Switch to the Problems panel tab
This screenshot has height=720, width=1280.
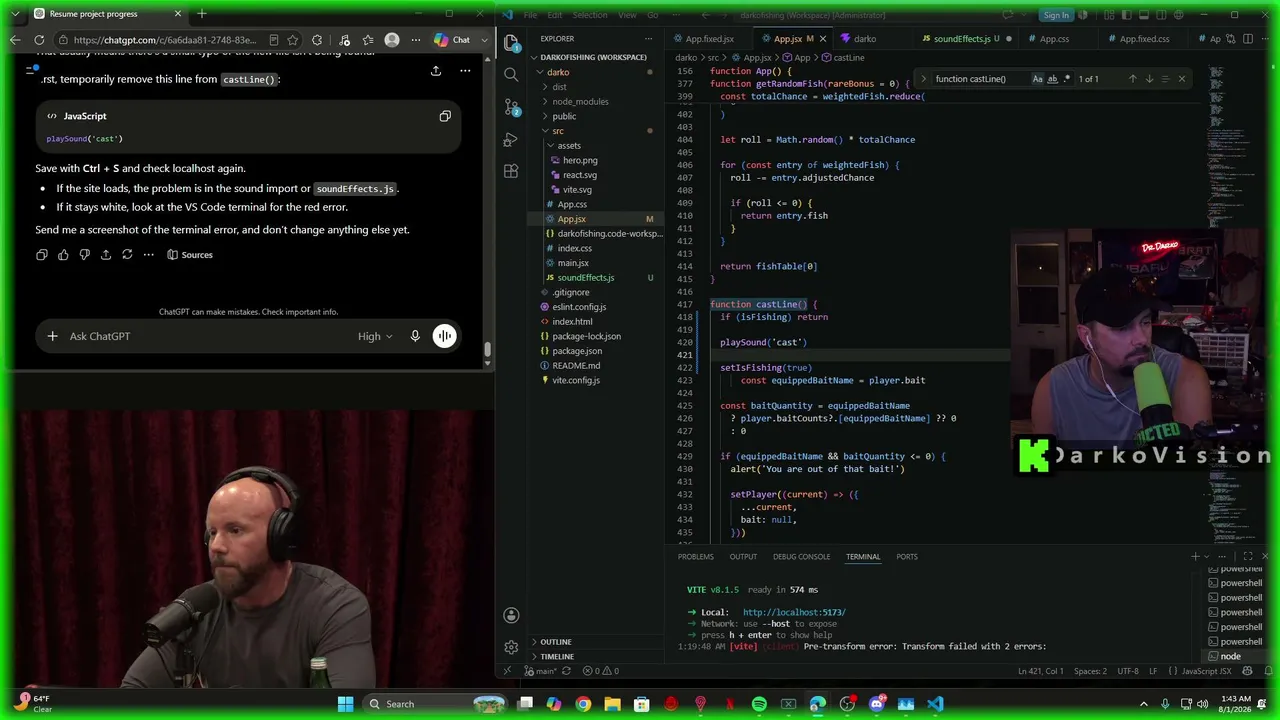[696, 557]
